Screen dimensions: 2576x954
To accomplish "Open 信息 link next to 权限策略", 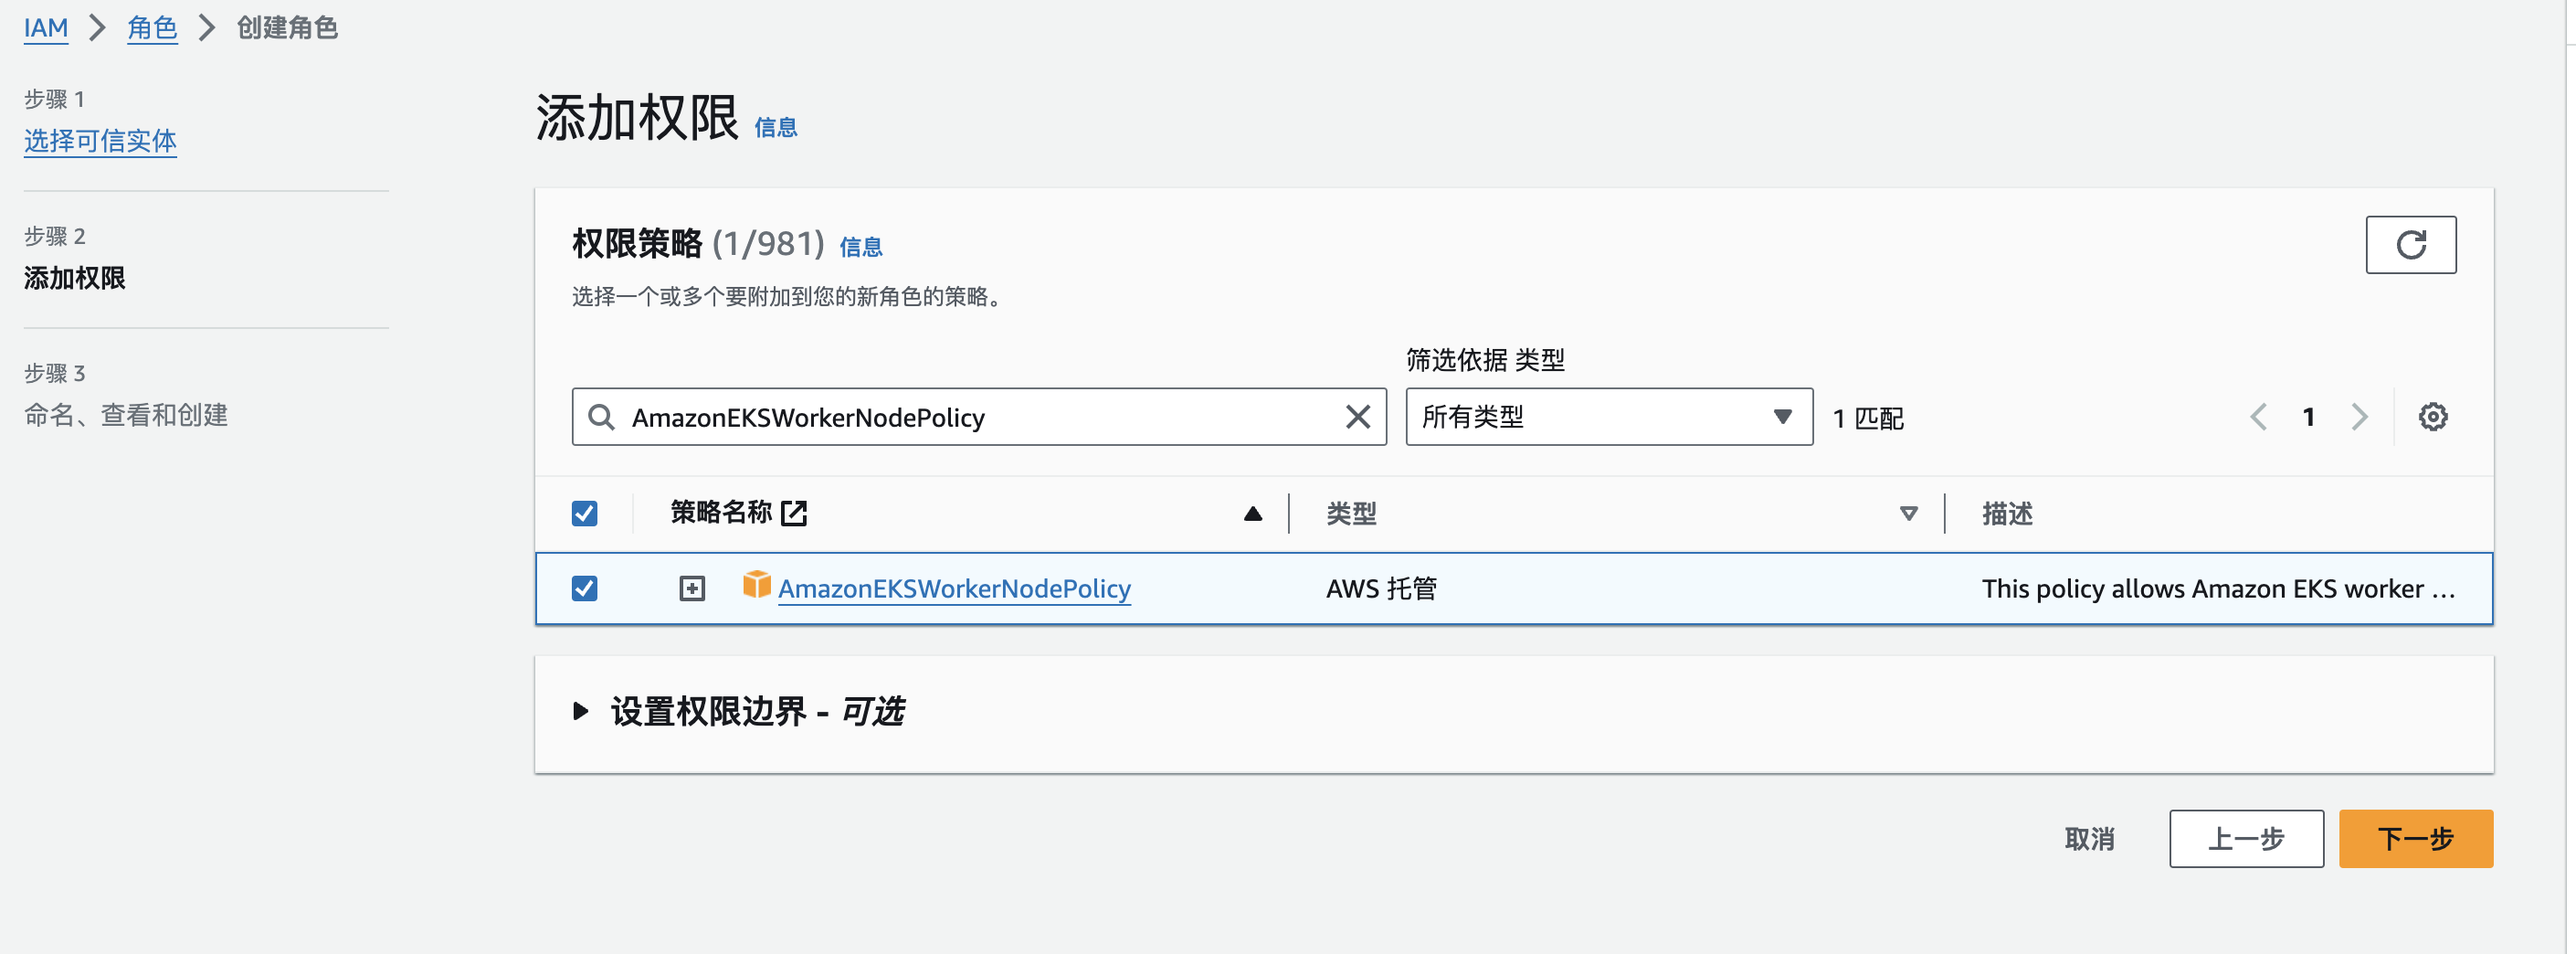I will [x=860, y=247].
